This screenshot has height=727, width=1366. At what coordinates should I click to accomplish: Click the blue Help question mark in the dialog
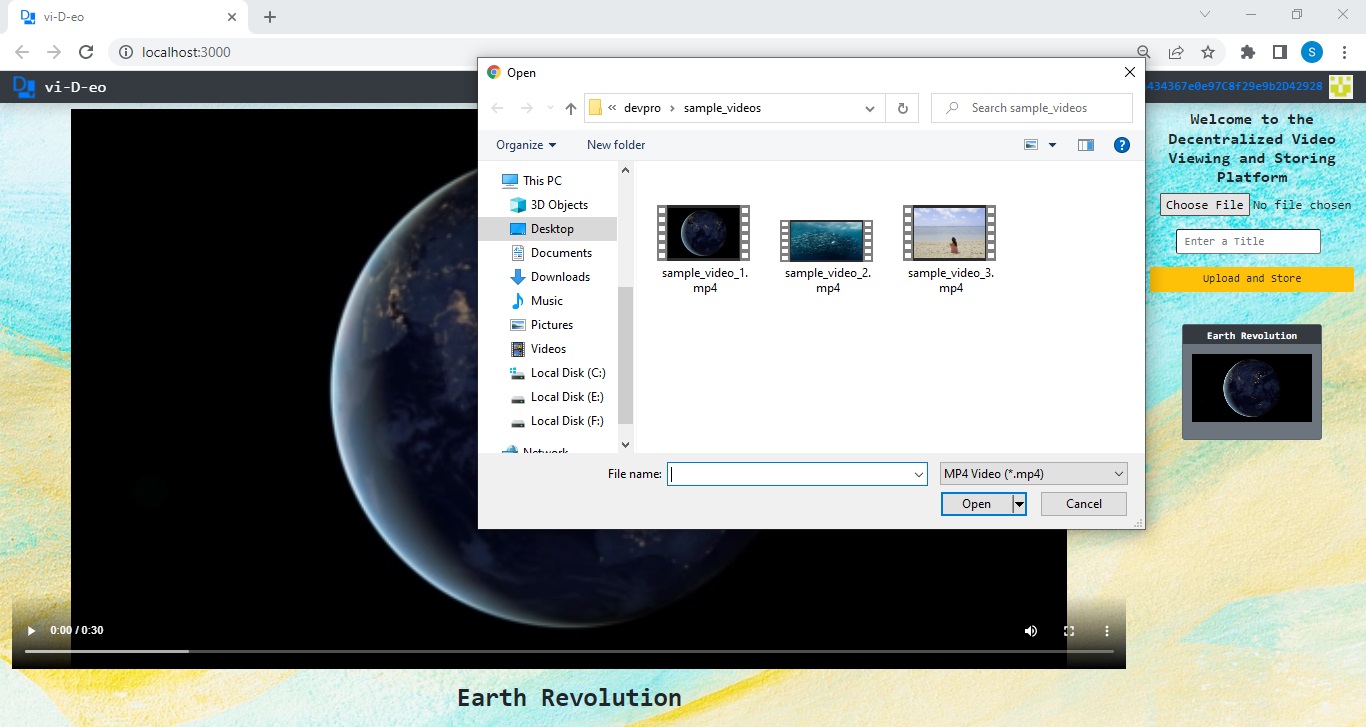1121,145
